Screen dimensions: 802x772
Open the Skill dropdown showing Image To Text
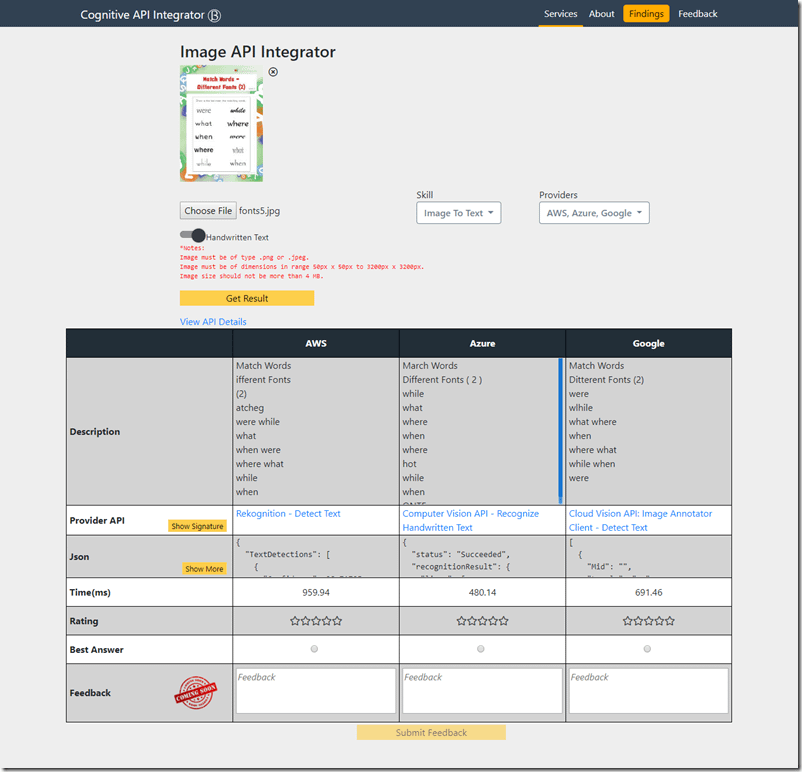pos(459,213)
